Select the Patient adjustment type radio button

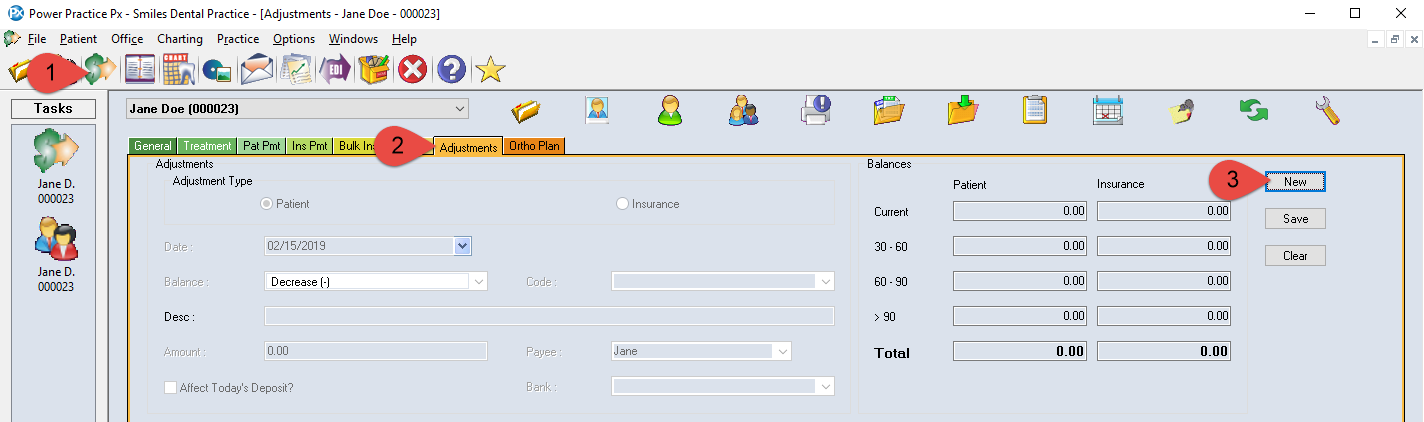(x=267, y=204)
